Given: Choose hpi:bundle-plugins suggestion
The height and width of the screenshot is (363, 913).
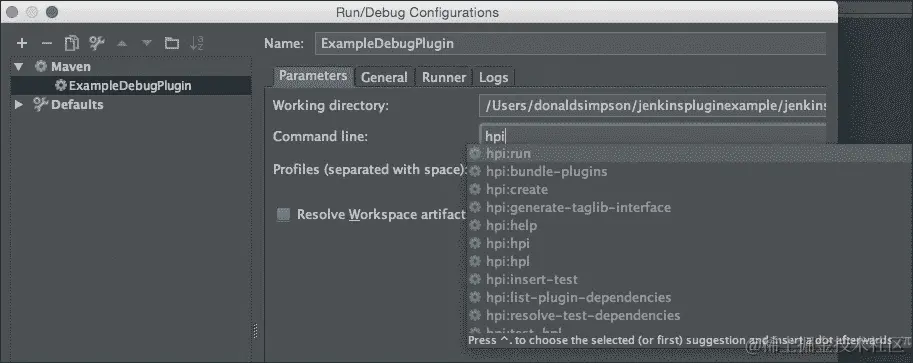Looking at the screenshot, I should pos(690,171).
